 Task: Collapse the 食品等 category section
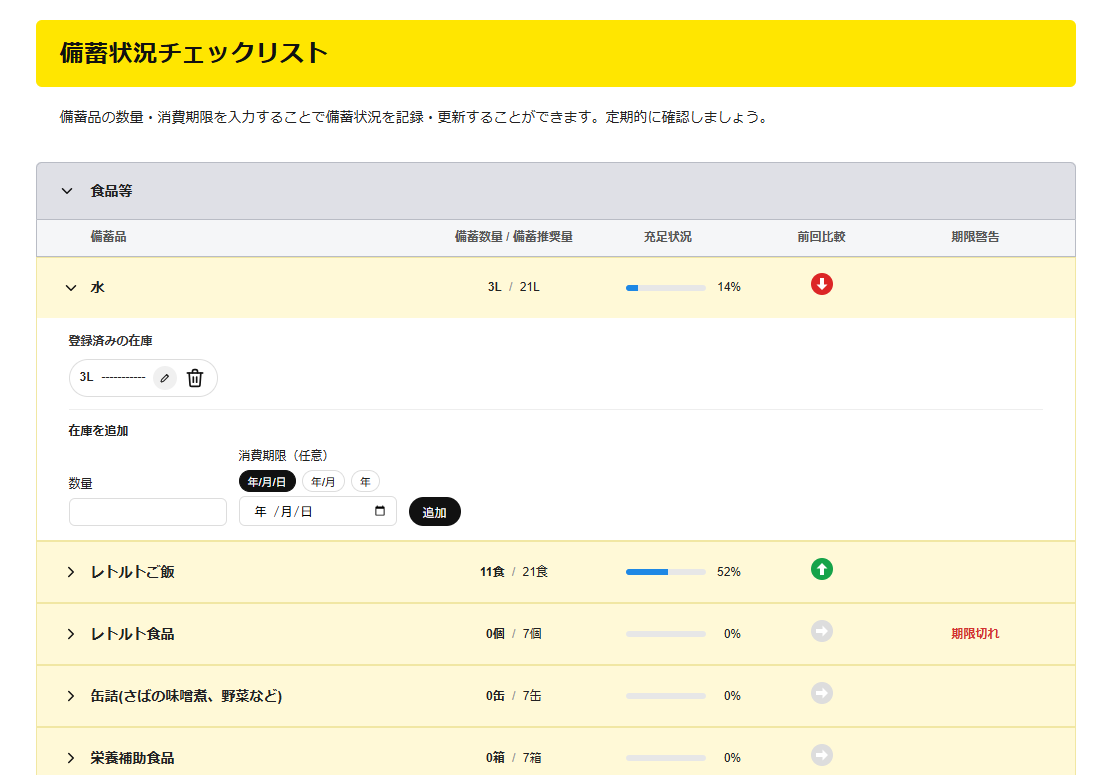[x=67, y=191]
